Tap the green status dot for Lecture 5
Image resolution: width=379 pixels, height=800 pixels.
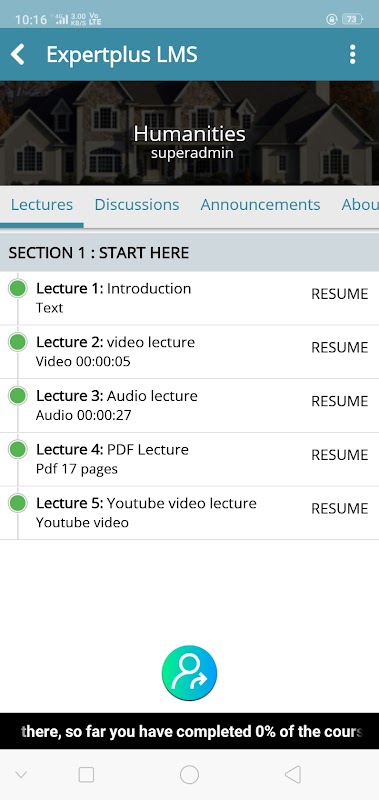[x=18, y=503]
